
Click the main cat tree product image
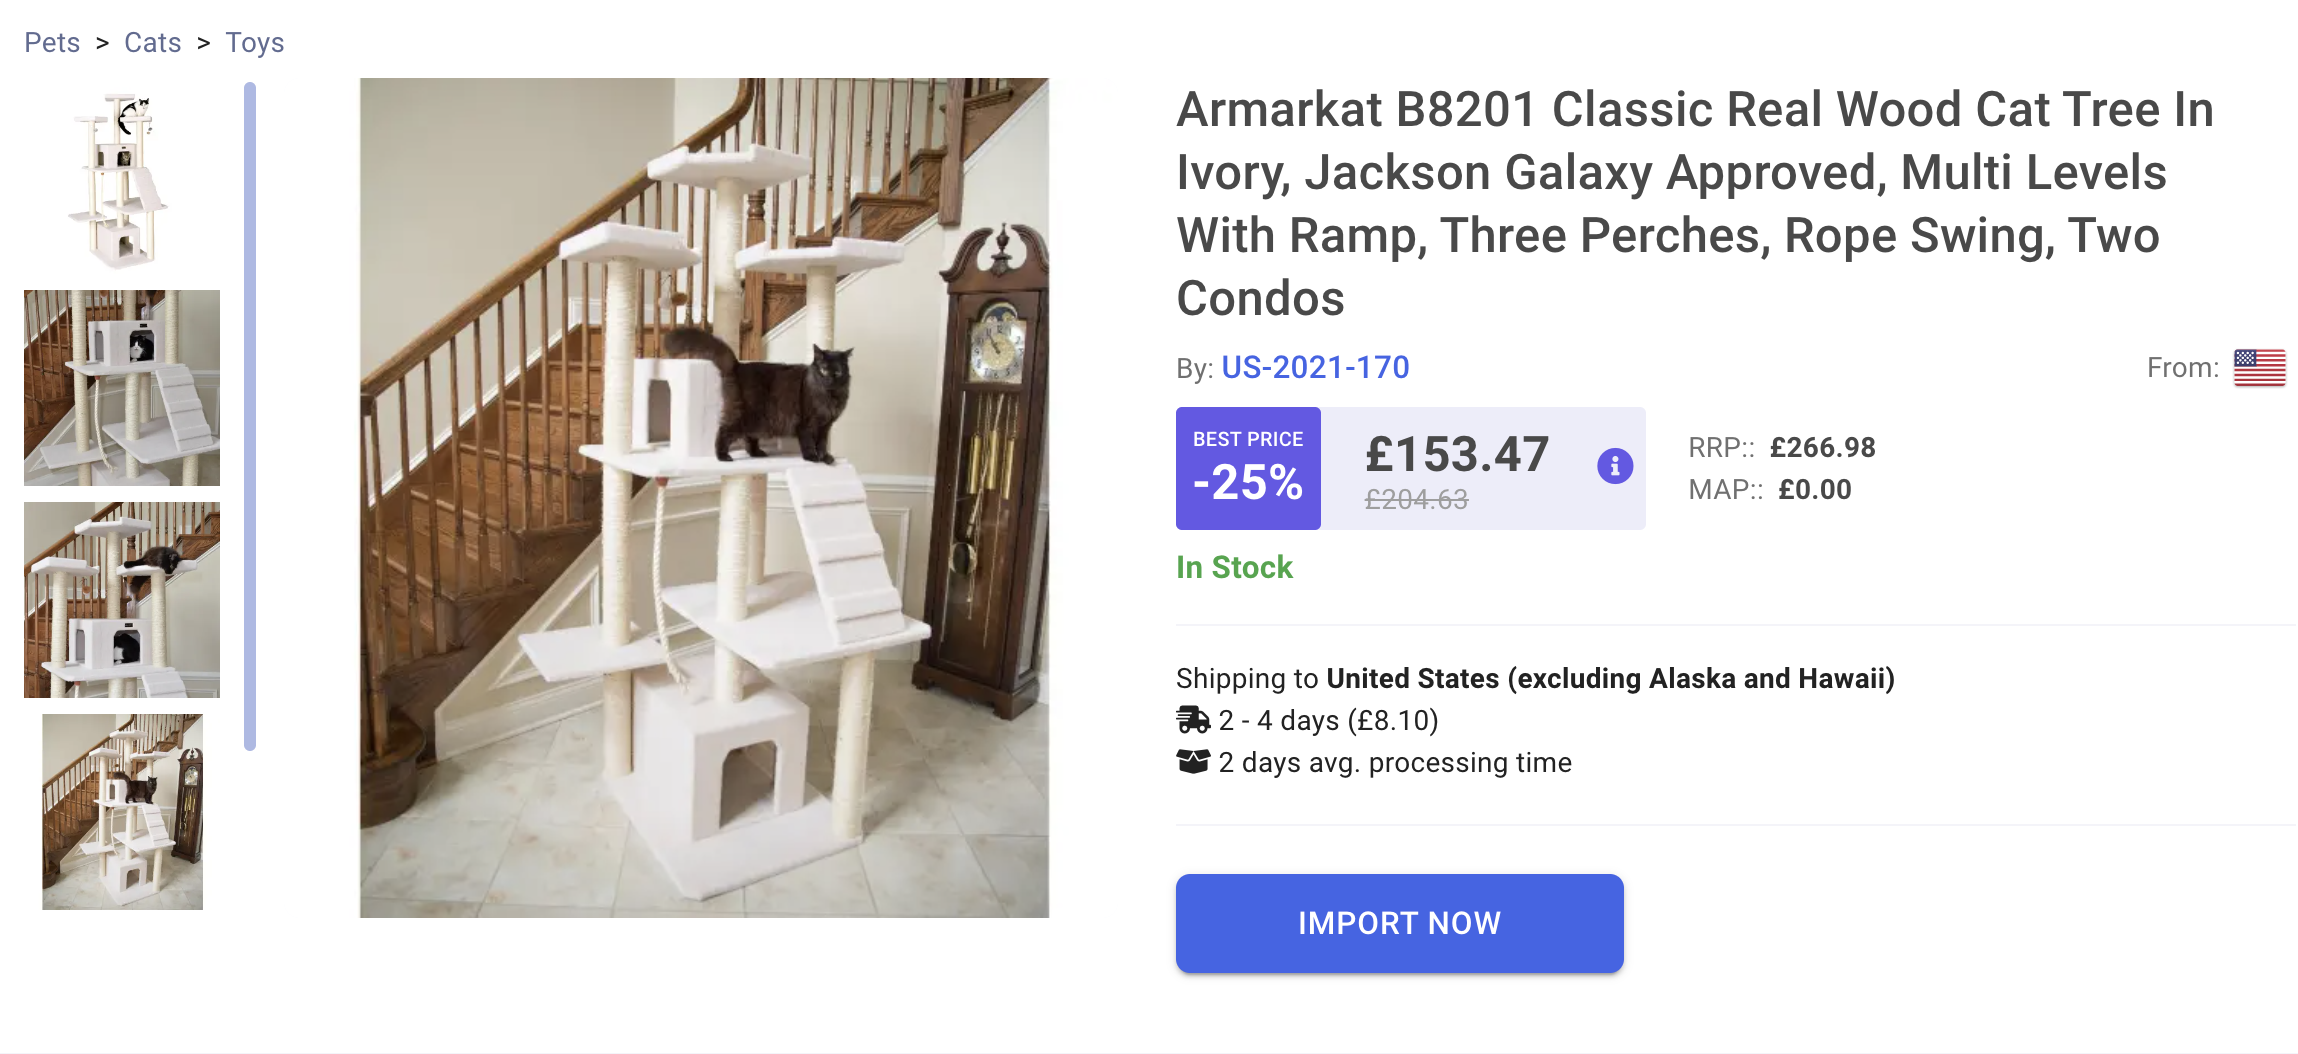(x=704, y=498)
